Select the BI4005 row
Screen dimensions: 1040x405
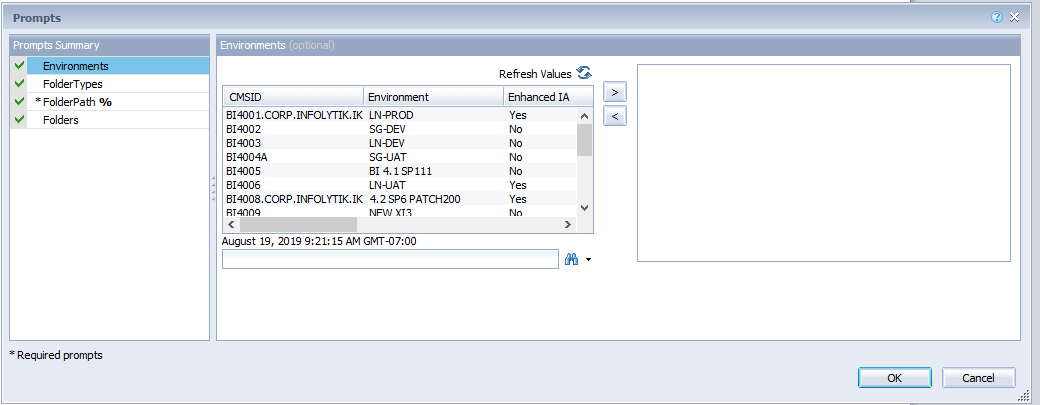[400, 170]
